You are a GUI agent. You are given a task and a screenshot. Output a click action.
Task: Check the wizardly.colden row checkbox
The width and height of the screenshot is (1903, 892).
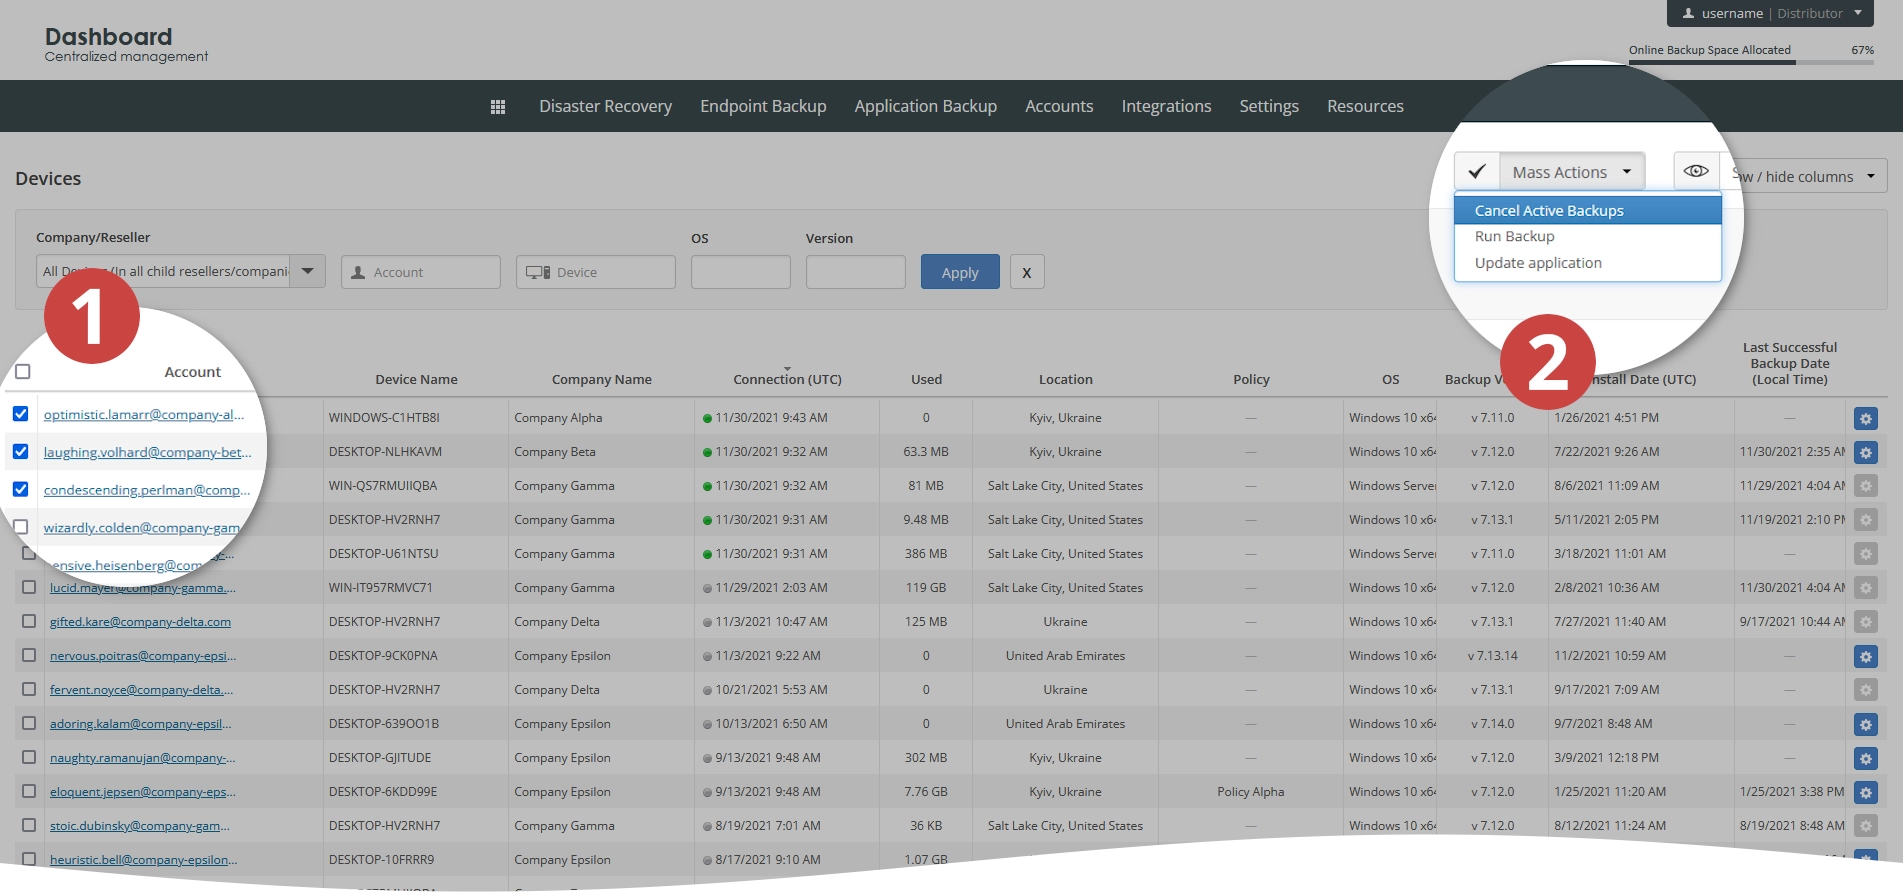[20, 526]
